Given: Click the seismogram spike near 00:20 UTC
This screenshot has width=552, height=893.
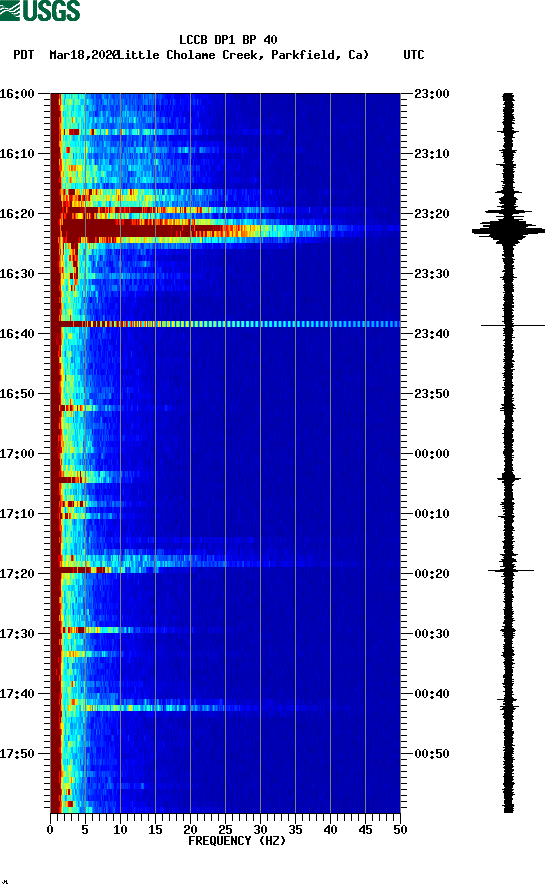Looking at the screenshot, I should click(x=510, y=570).
